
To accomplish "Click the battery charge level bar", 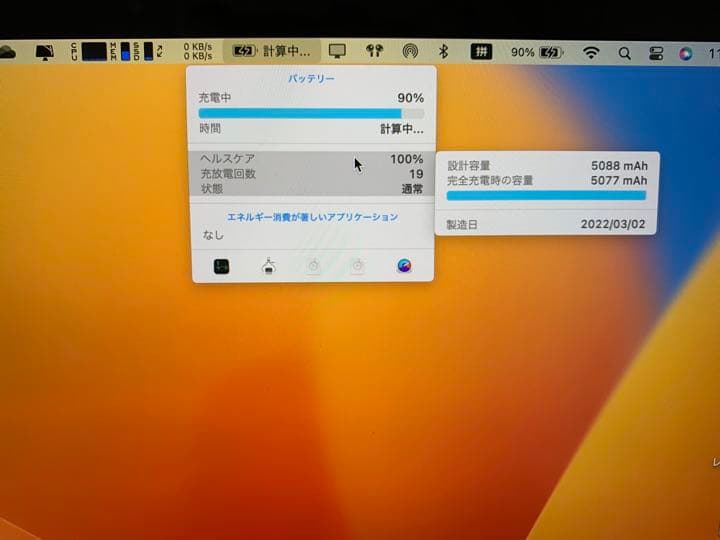I will pos(311,113).
